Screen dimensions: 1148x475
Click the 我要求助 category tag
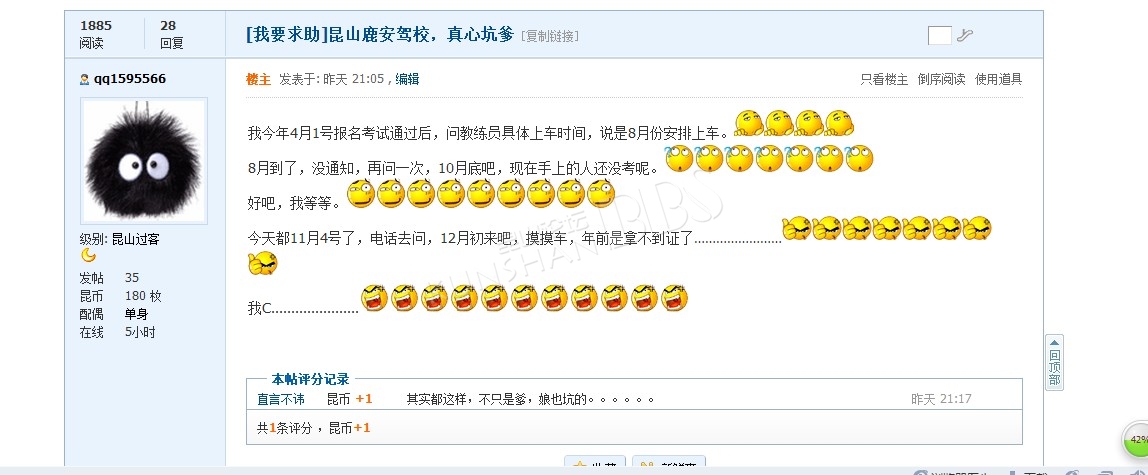click(x=288, y=34)
